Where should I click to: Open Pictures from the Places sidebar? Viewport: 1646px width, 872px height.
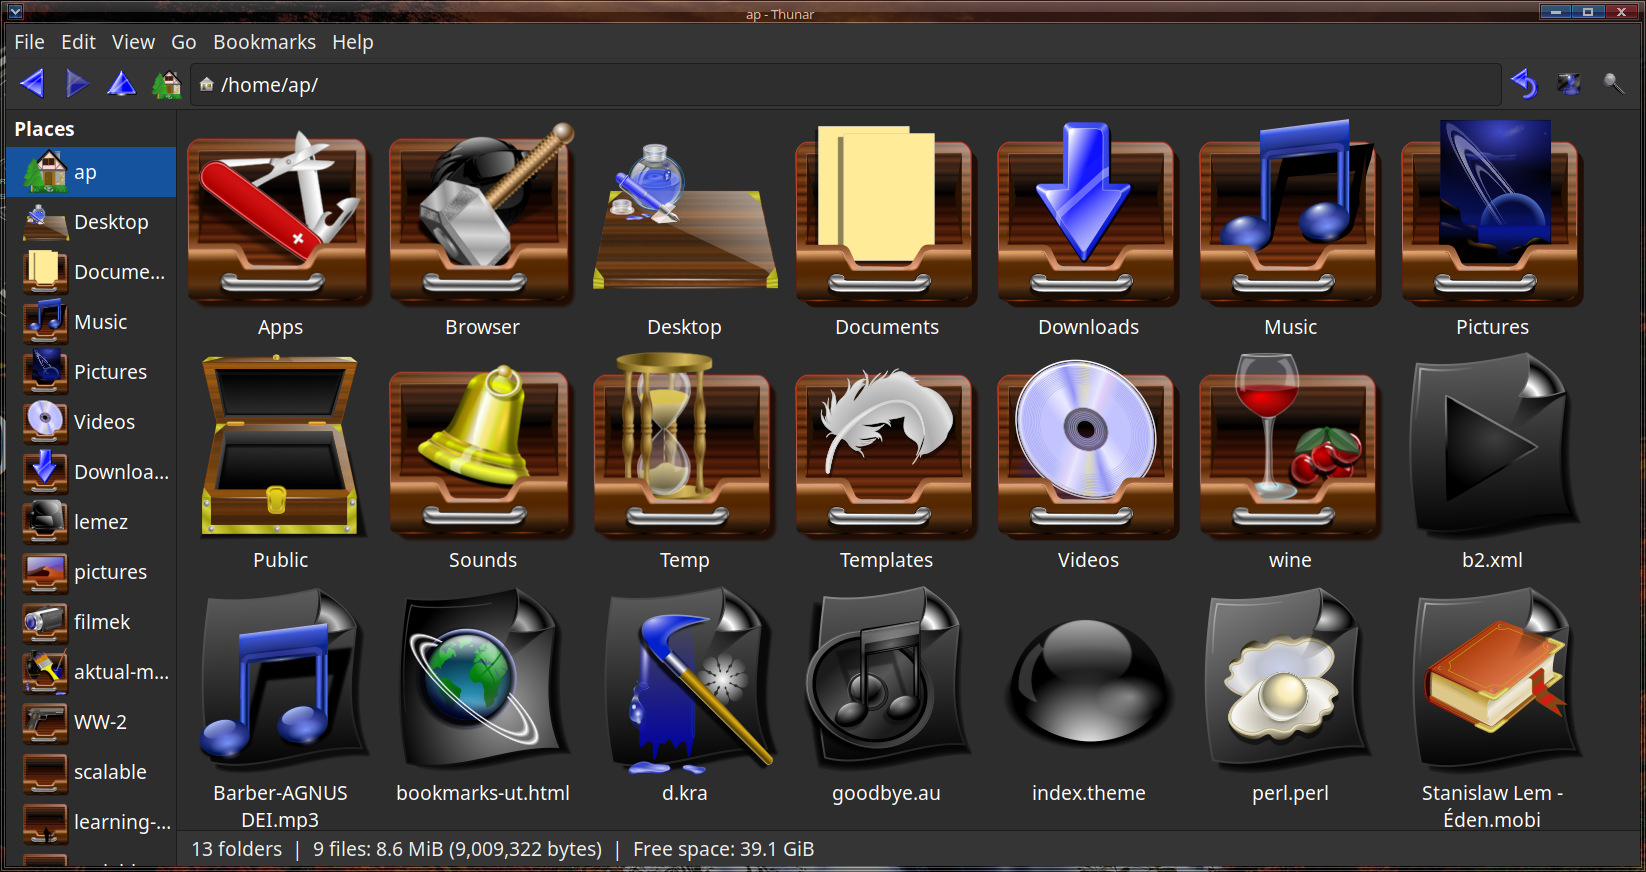tap(91, 372)
